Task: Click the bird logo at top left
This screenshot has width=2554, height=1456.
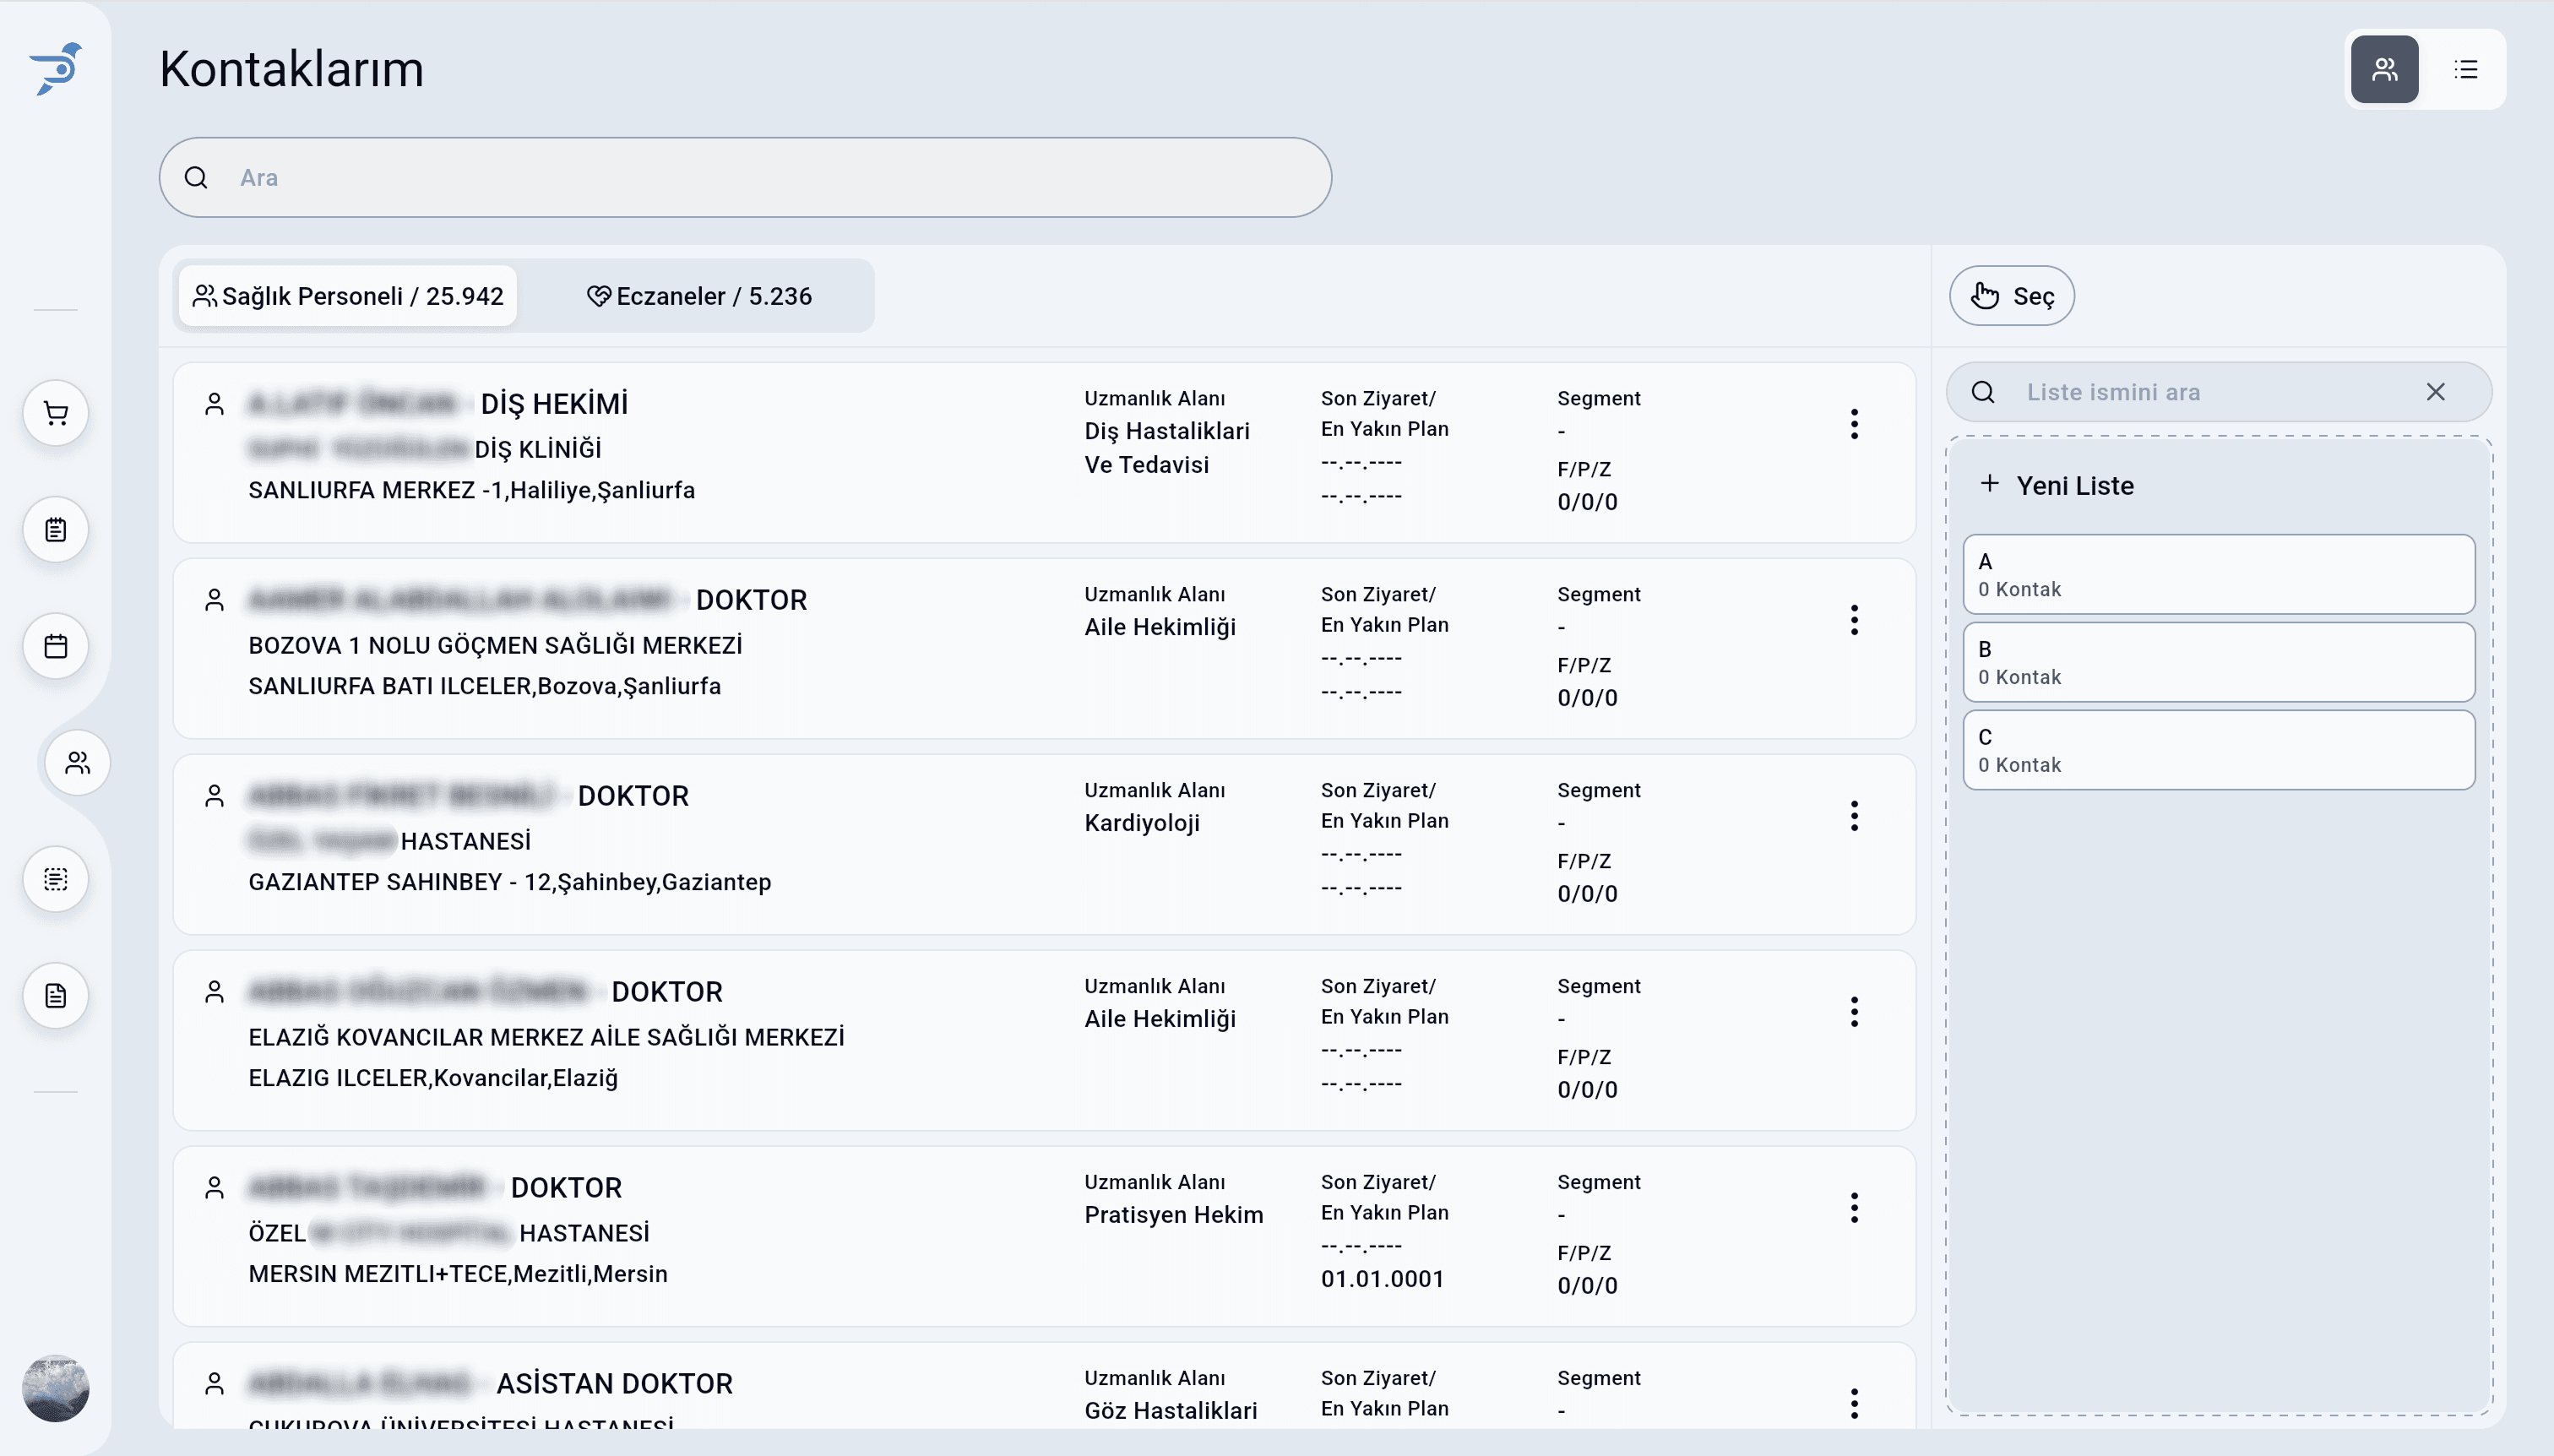Action: (56, 68)
